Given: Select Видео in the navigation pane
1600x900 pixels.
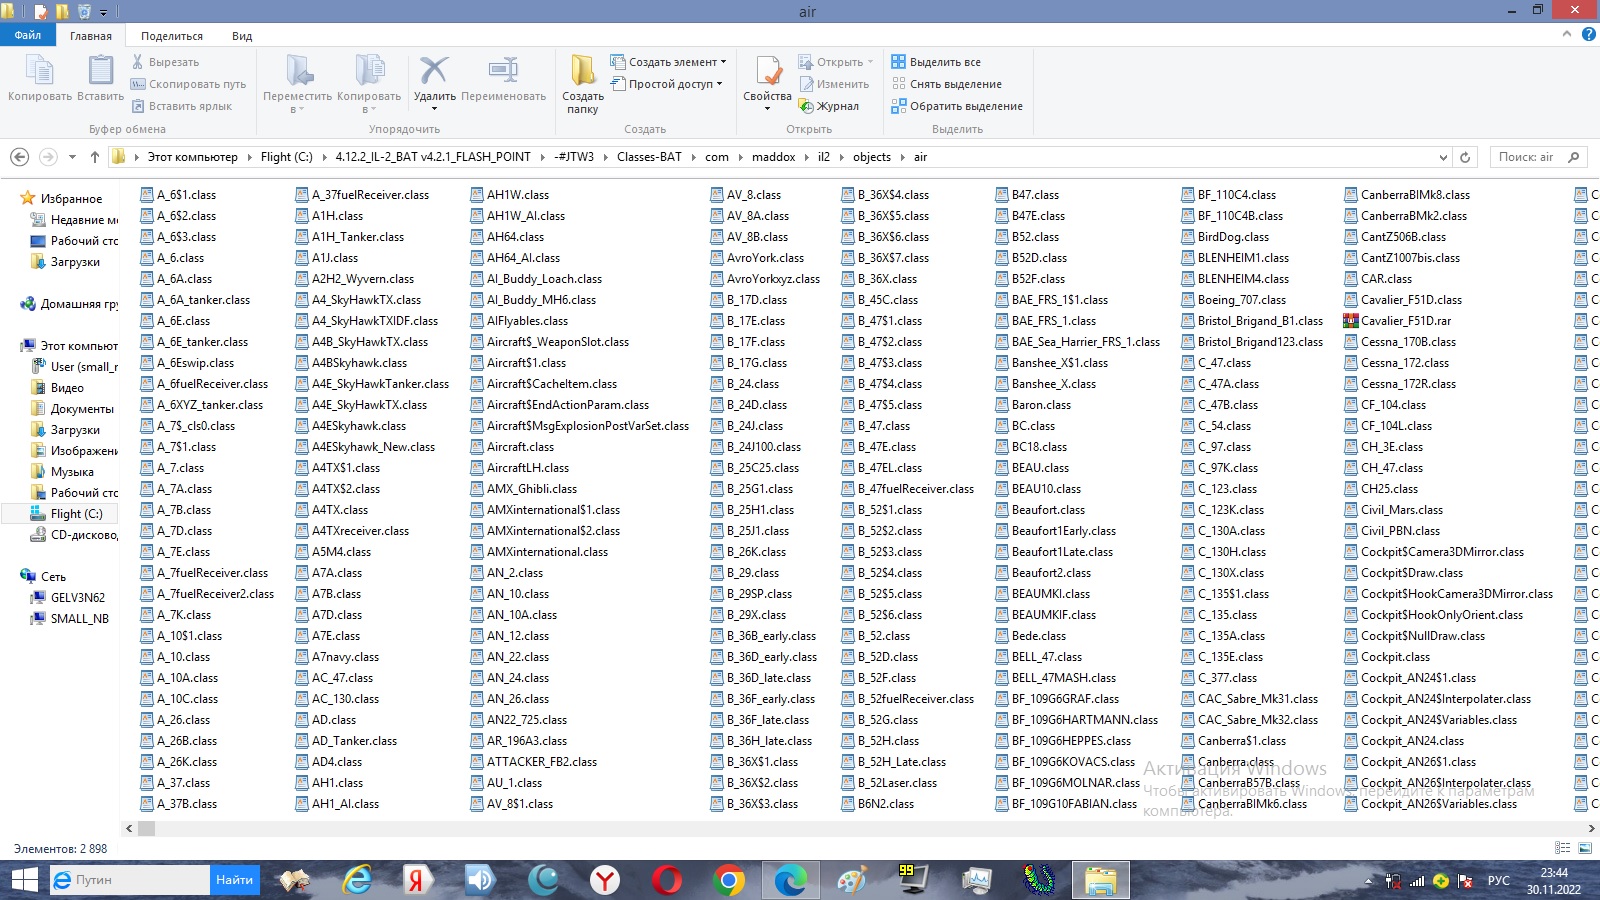Looking at the screenshot, I should pos(67,388).
